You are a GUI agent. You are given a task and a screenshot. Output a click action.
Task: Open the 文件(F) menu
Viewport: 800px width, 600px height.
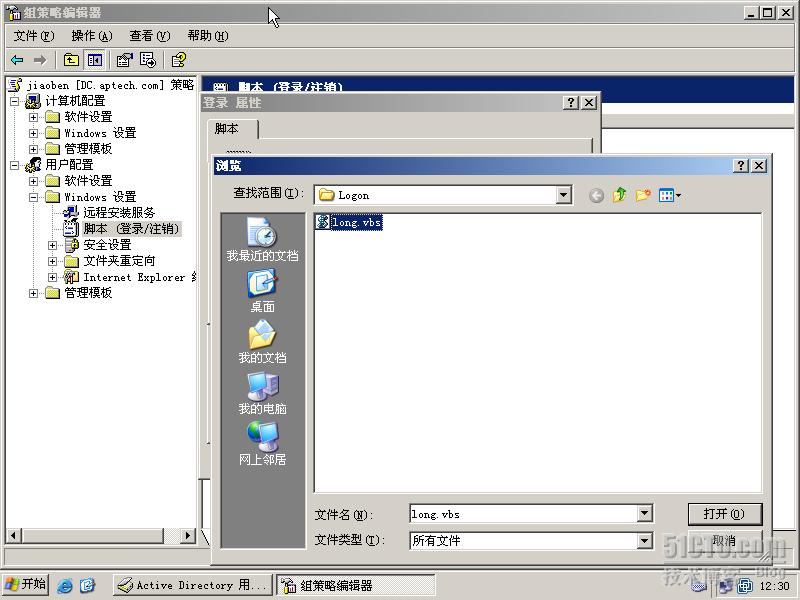34,36
